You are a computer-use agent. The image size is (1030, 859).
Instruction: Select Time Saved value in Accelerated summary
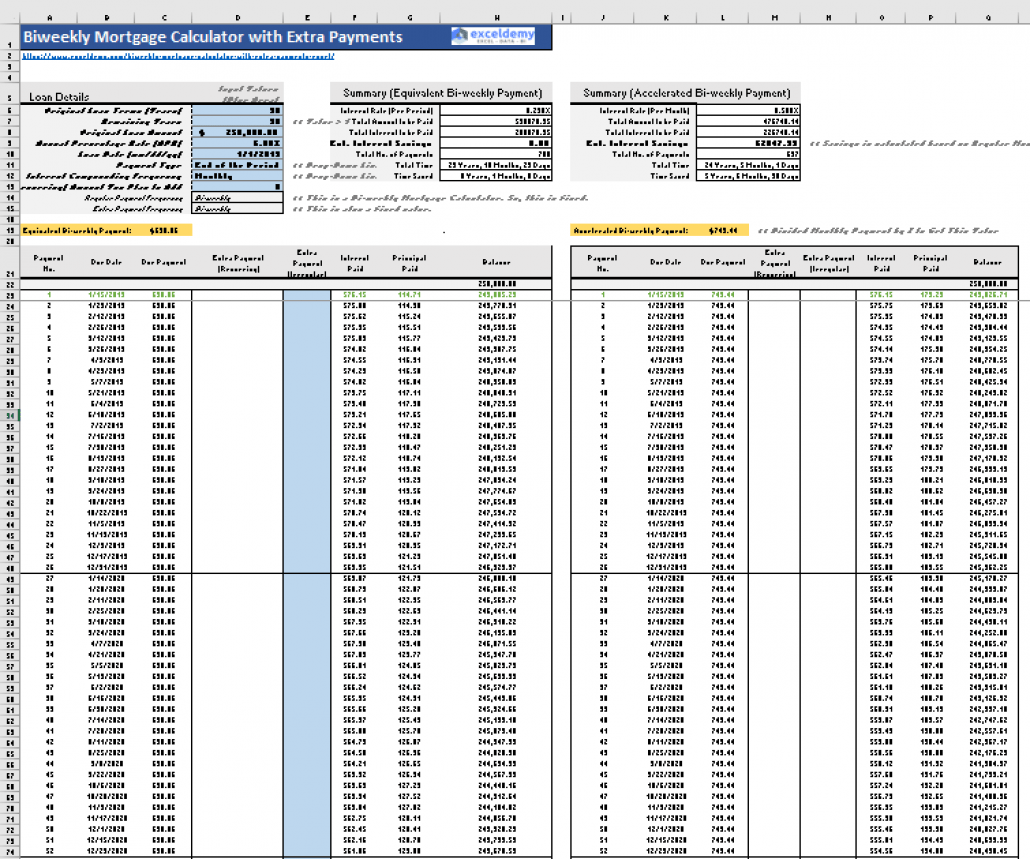coord(748,176)
